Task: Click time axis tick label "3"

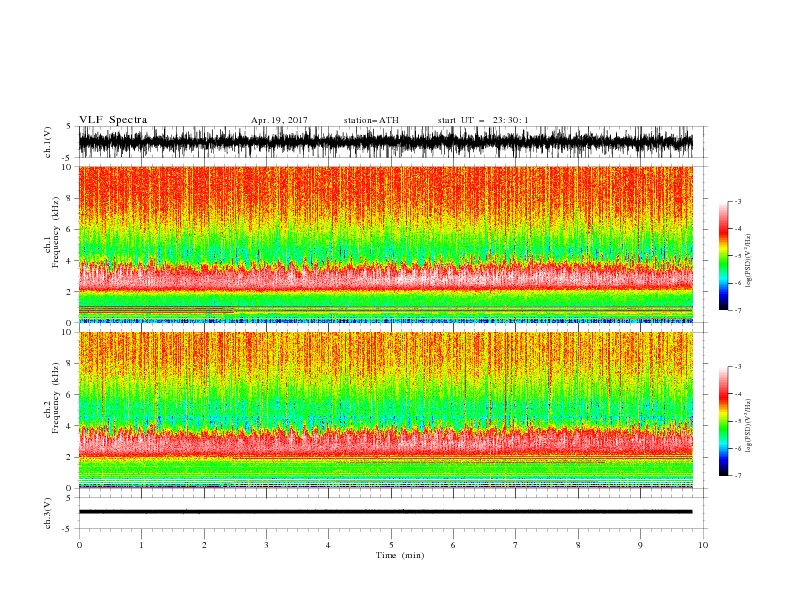Action: pos(266,545)
